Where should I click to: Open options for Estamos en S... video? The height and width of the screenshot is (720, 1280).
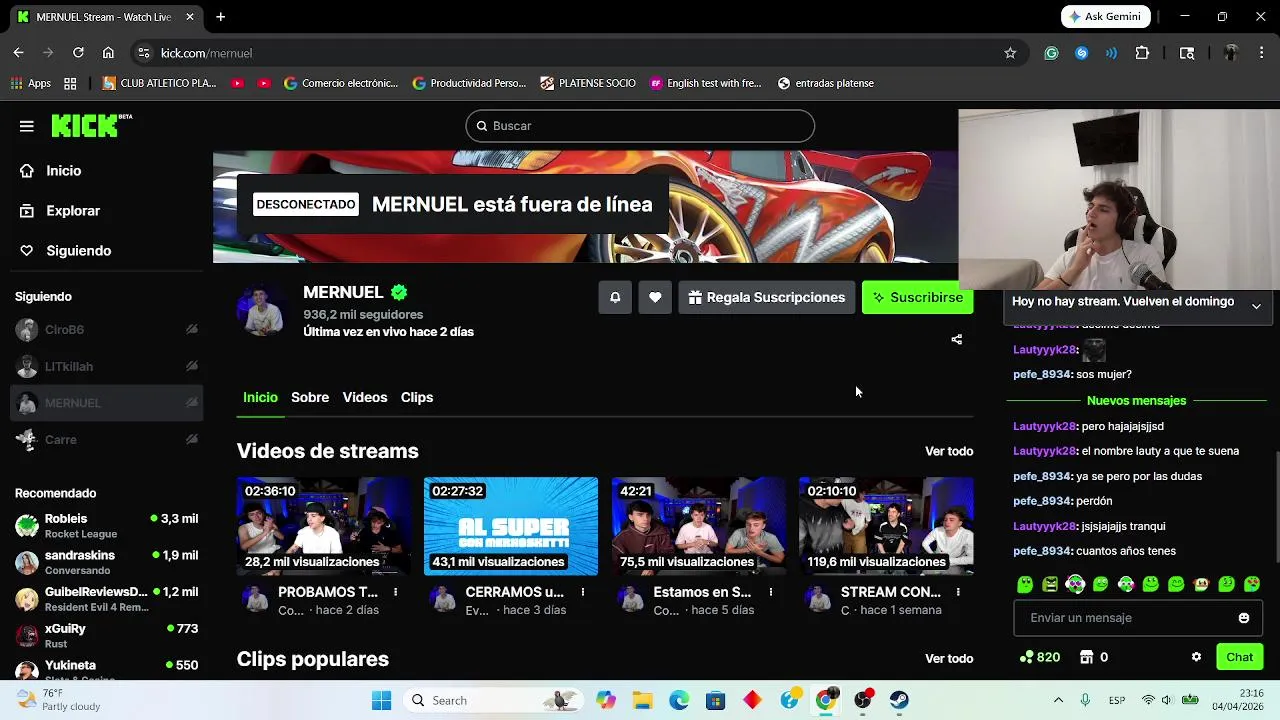770,592
